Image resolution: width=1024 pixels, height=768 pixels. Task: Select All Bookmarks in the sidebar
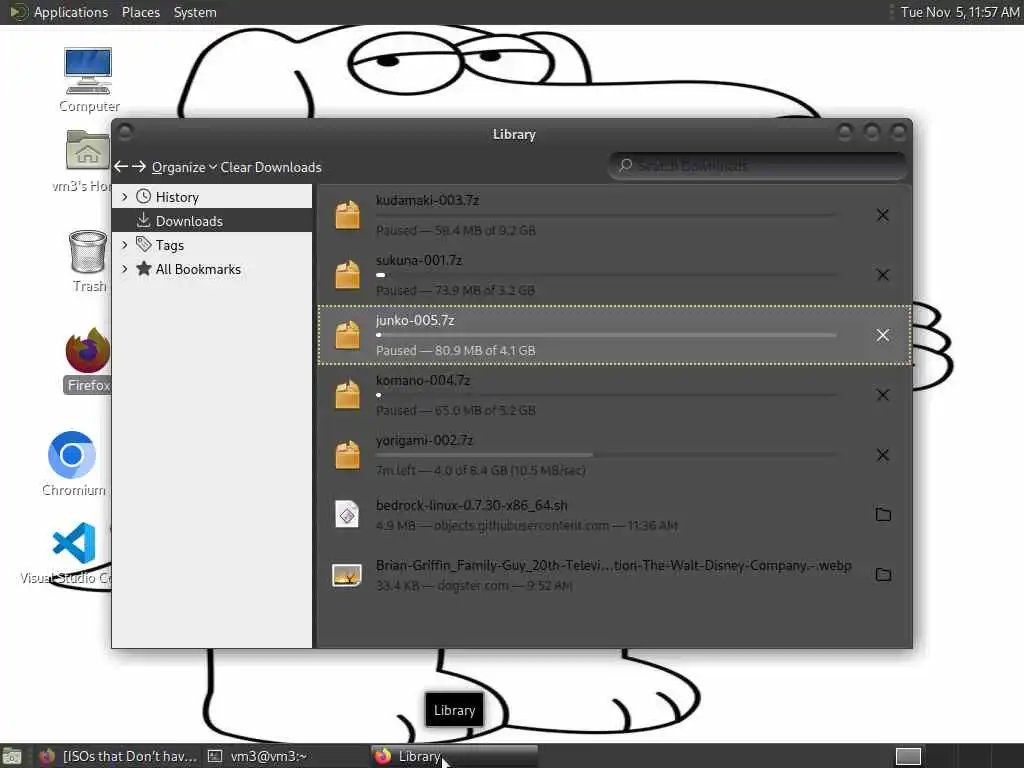tap(198, 269)
